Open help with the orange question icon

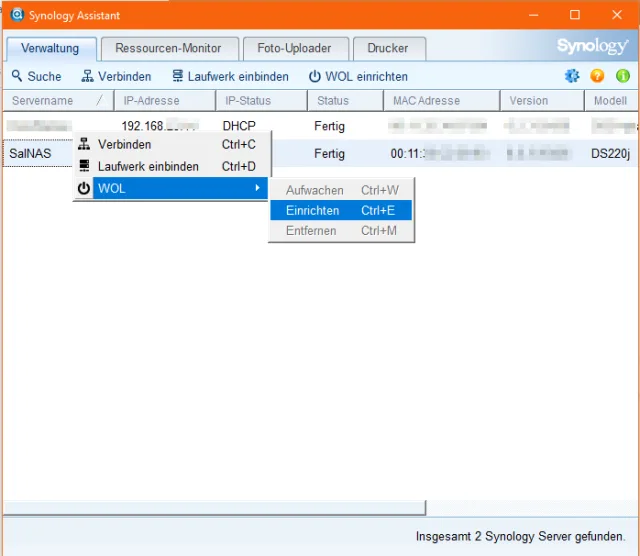click(598, 76)
